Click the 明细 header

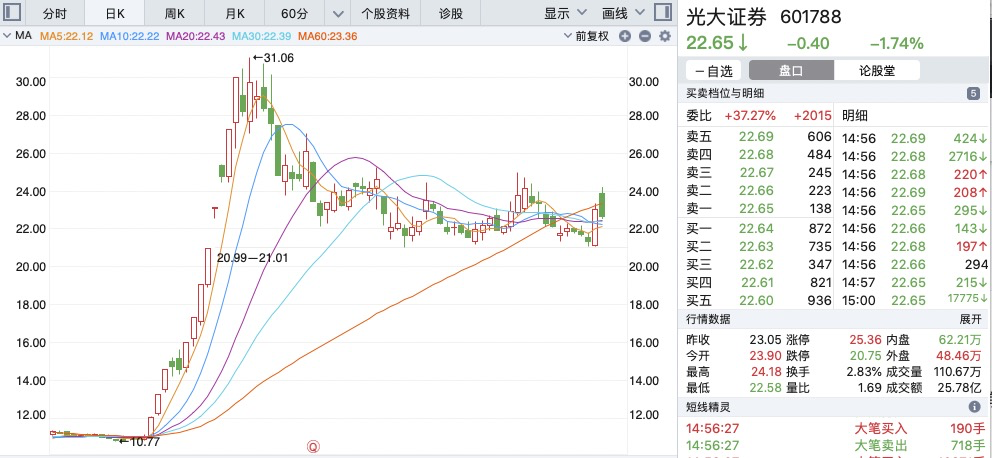coord(855,116)
